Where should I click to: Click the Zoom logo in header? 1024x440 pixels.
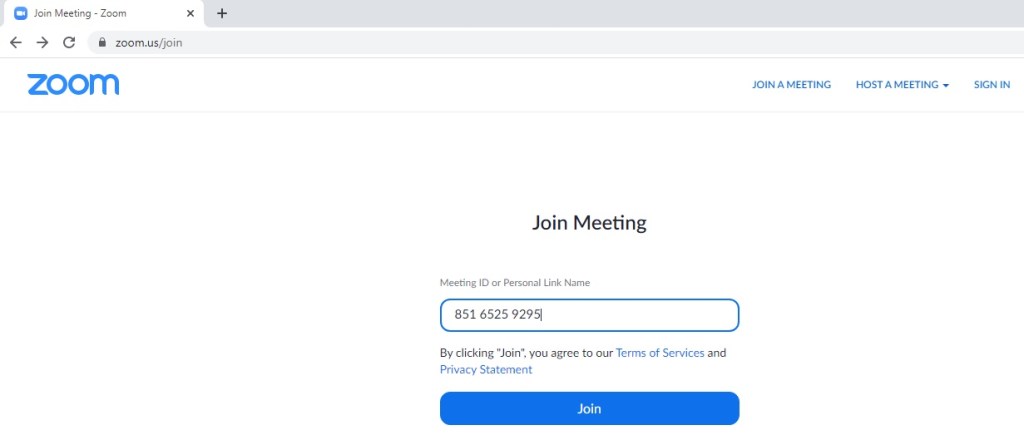(x=73, y=84)
